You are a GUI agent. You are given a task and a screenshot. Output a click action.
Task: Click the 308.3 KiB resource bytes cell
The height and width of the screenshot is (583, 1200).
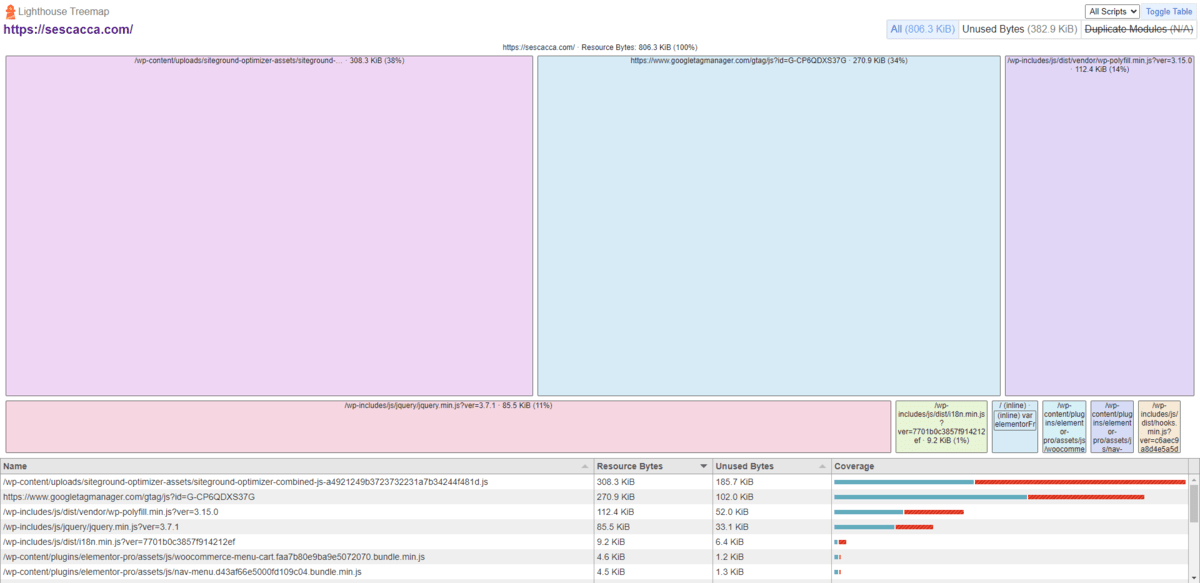pyautogui.click(x=653, y=482)
